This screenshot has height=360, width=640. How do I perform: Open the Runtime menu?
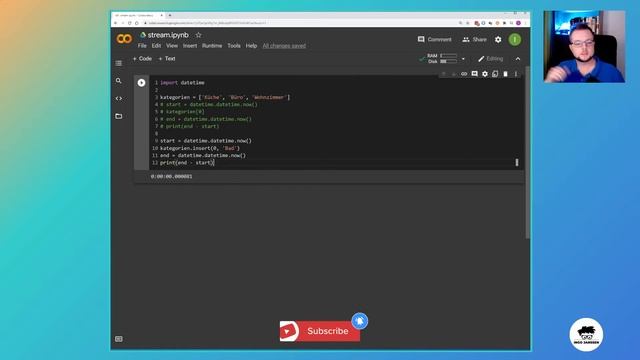pos(212,46)
